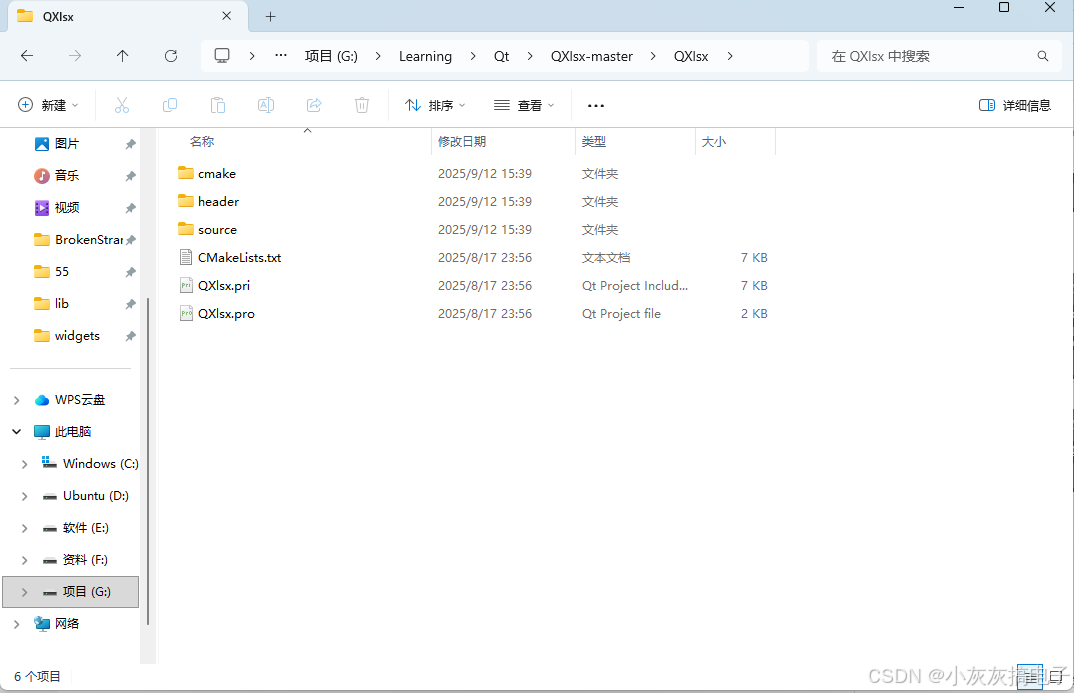Open pinned lib folder

pyautogui.click(x=52, y=303)
